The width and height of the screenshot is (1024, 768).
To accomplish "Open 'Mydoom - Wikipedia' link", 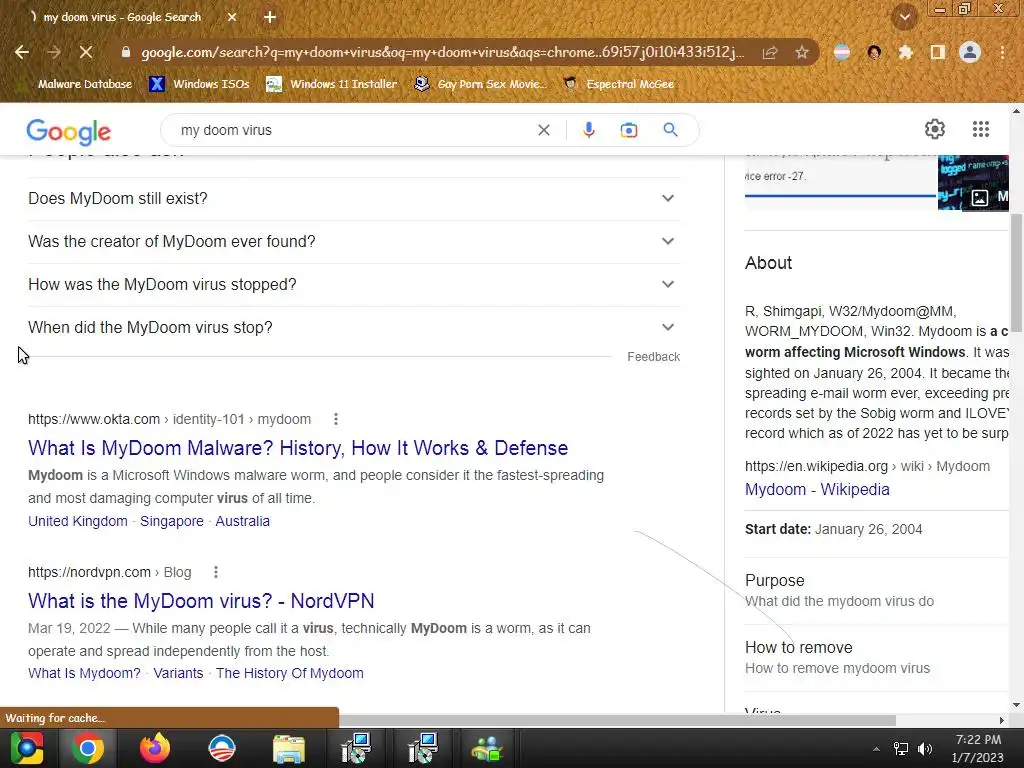I will tap(817, 489).
